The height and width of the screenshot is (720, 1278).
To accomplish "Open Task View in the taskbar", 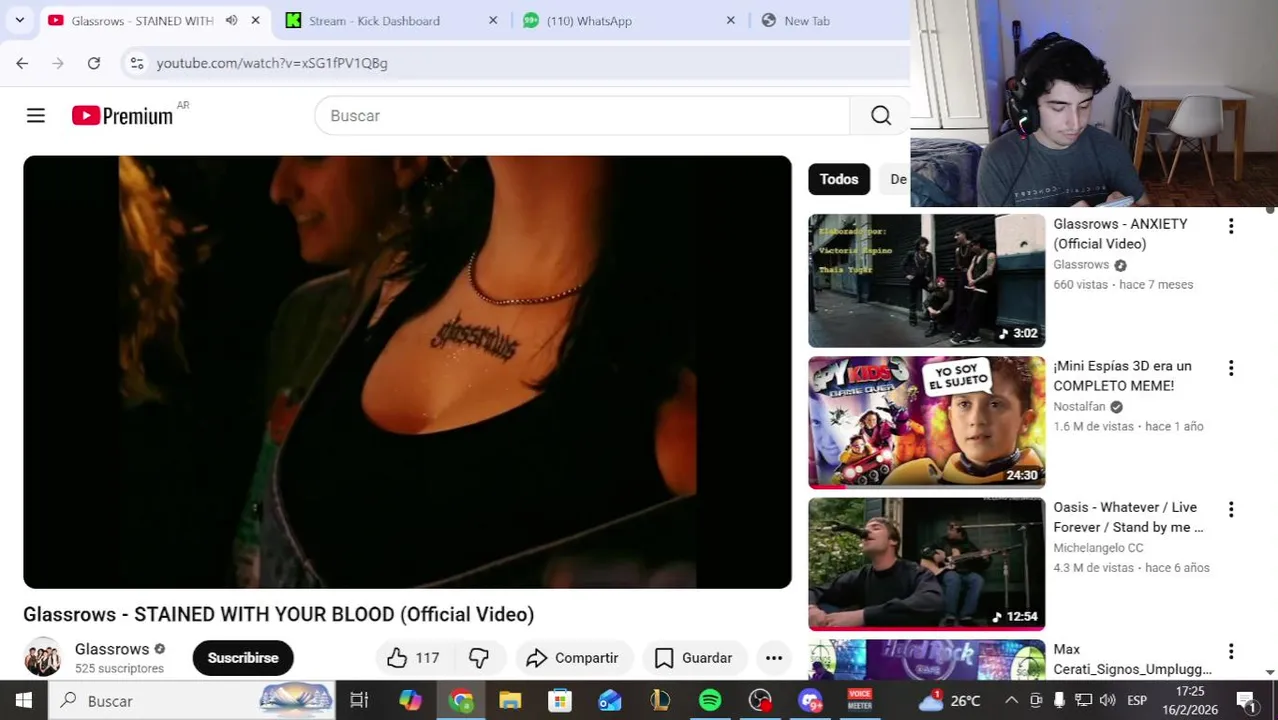I will [x=359, y=701].
